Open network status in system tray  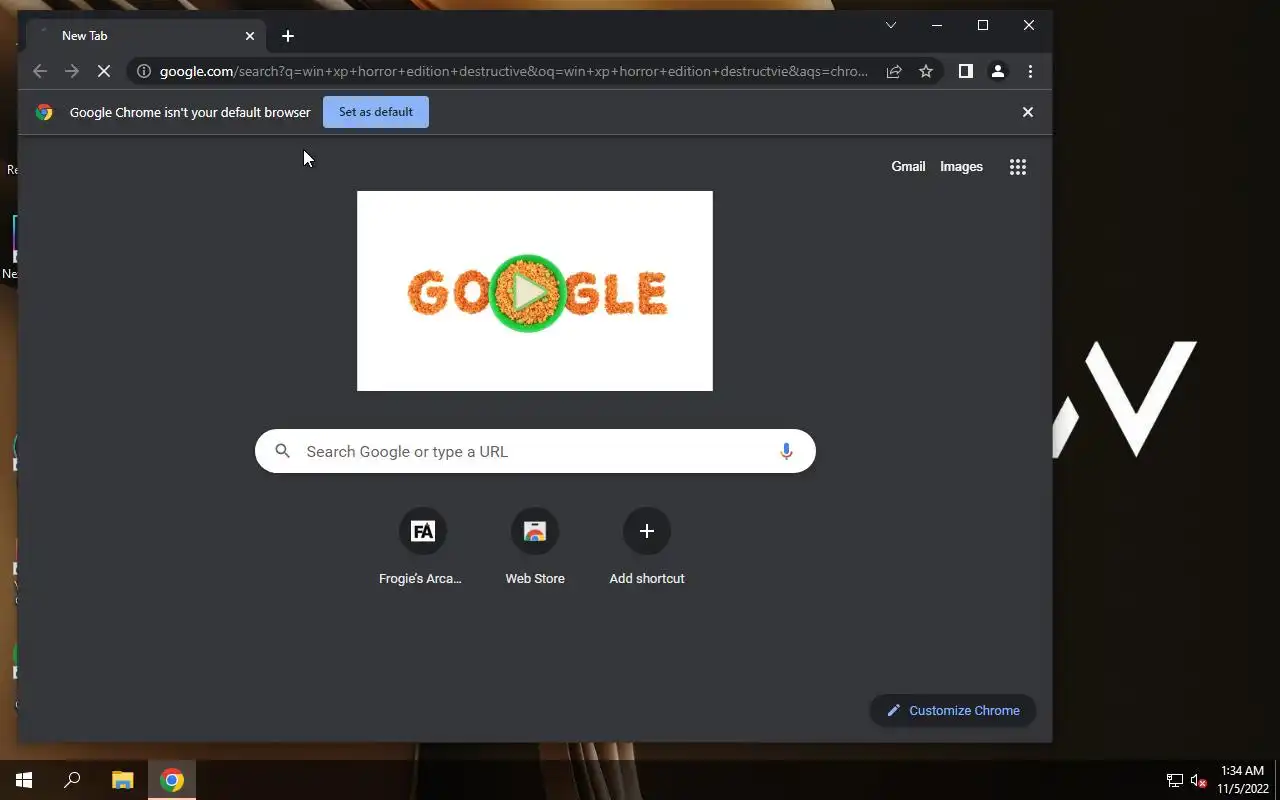coord(1175,780)
